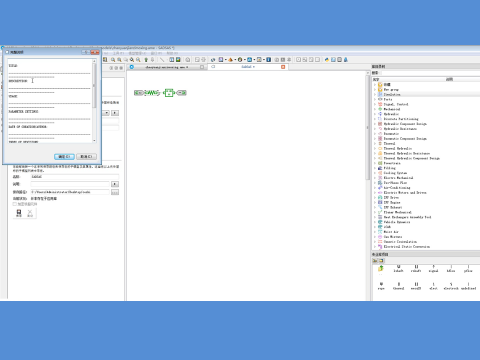
Task: Select the green mass block on canvas
Action: coord(169,93)
